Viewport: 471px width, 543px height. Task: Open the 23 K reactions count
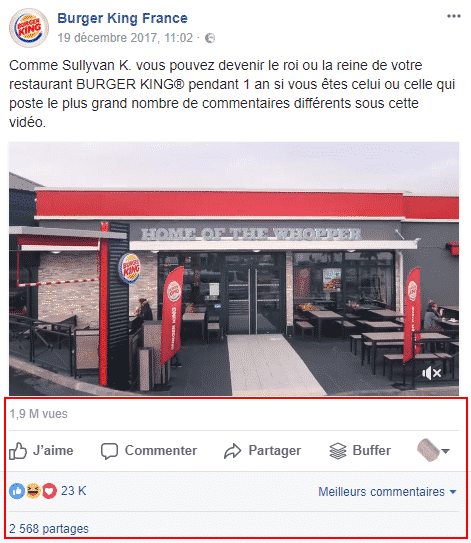tap(73, 491)
